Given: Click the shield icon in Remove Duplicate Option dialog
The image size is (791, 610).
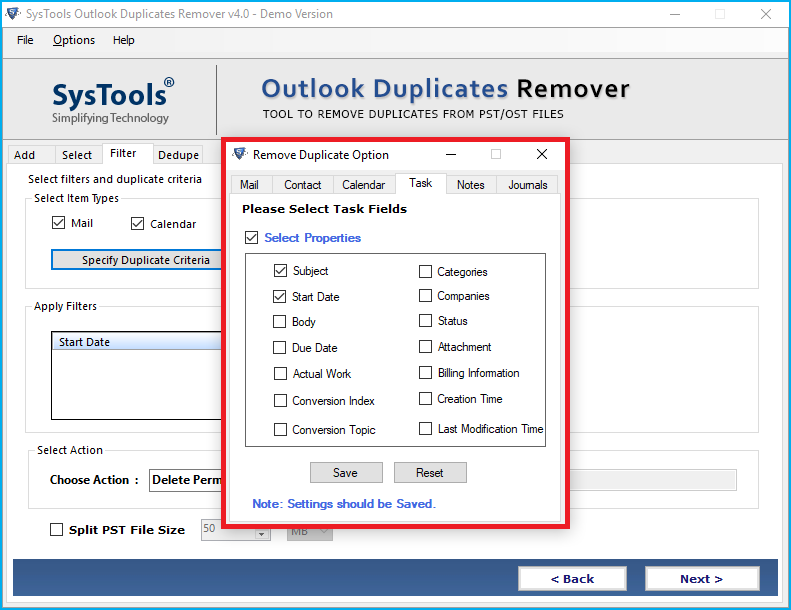Looking at the screenshot, I should point(240,154).
